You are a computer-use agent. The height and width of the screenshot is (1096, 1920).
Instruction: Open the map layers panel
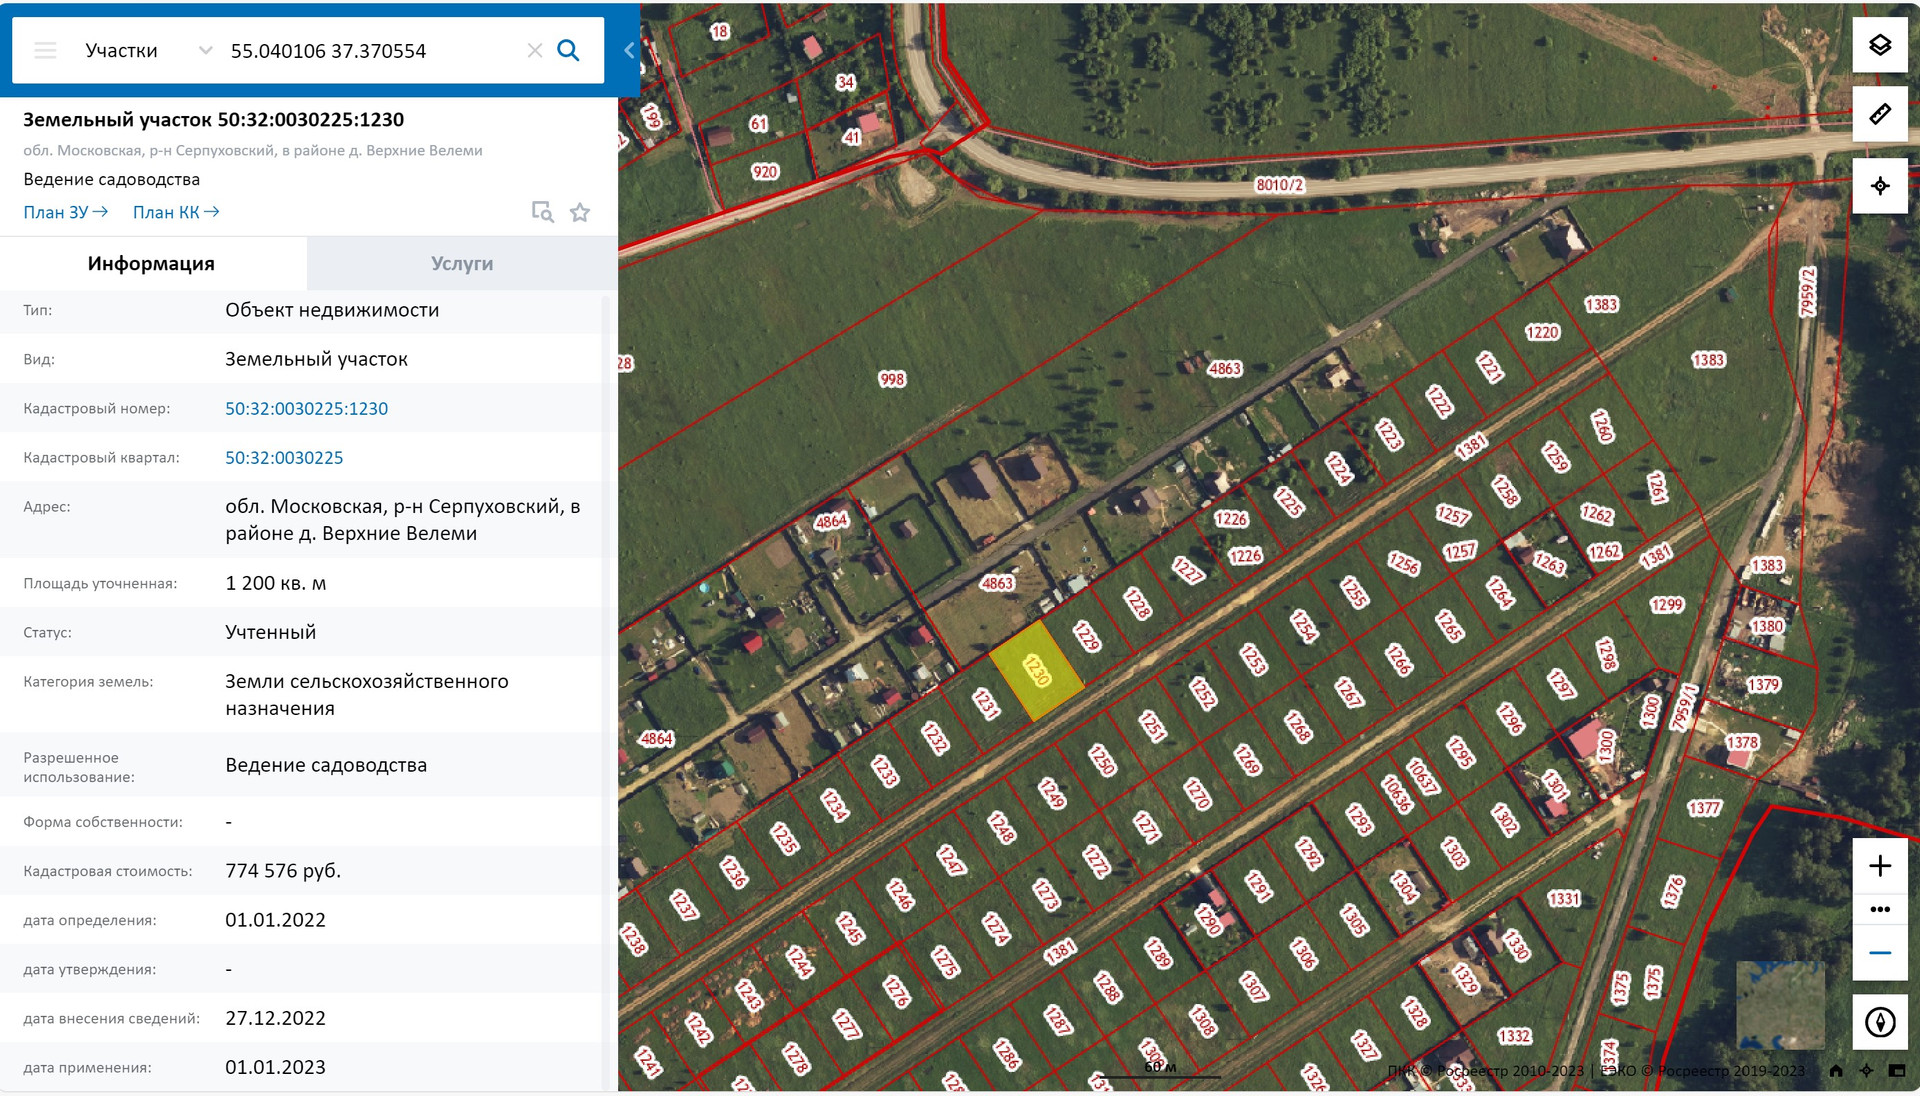point(1880,45)
